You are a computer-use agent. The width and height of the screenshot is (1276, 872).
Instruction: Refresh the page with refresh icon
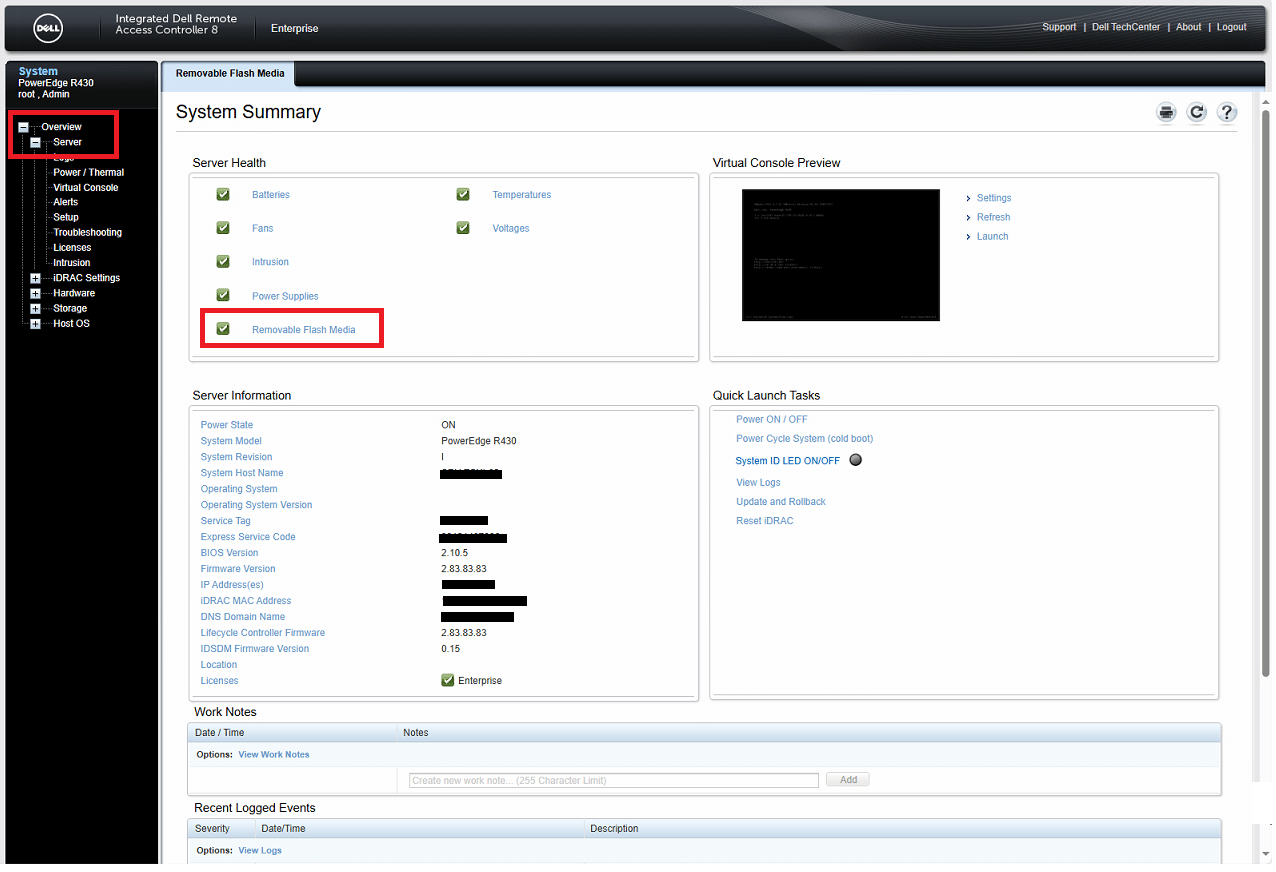click(x=1196, y=112)
